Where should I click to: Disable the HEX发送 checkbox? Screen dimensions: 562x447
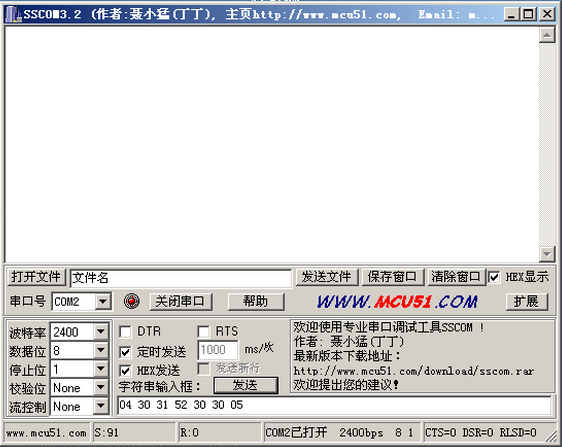125,370
